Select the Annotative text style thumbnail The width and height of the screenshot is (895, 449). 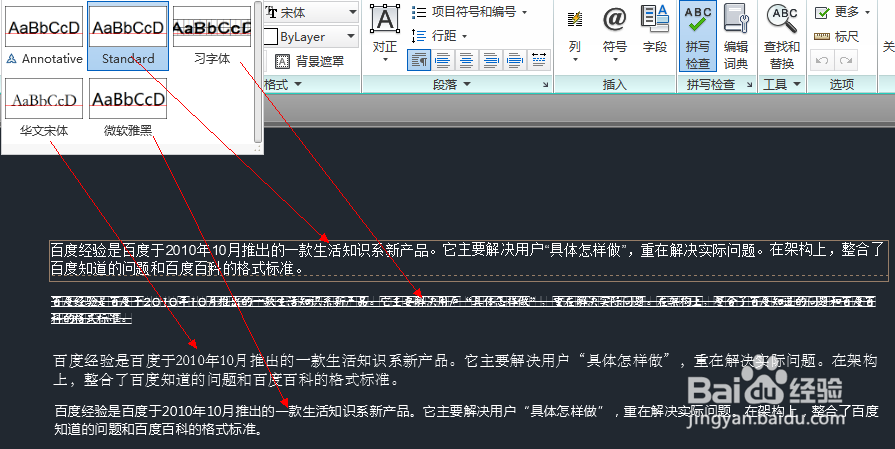coord(44,35)
